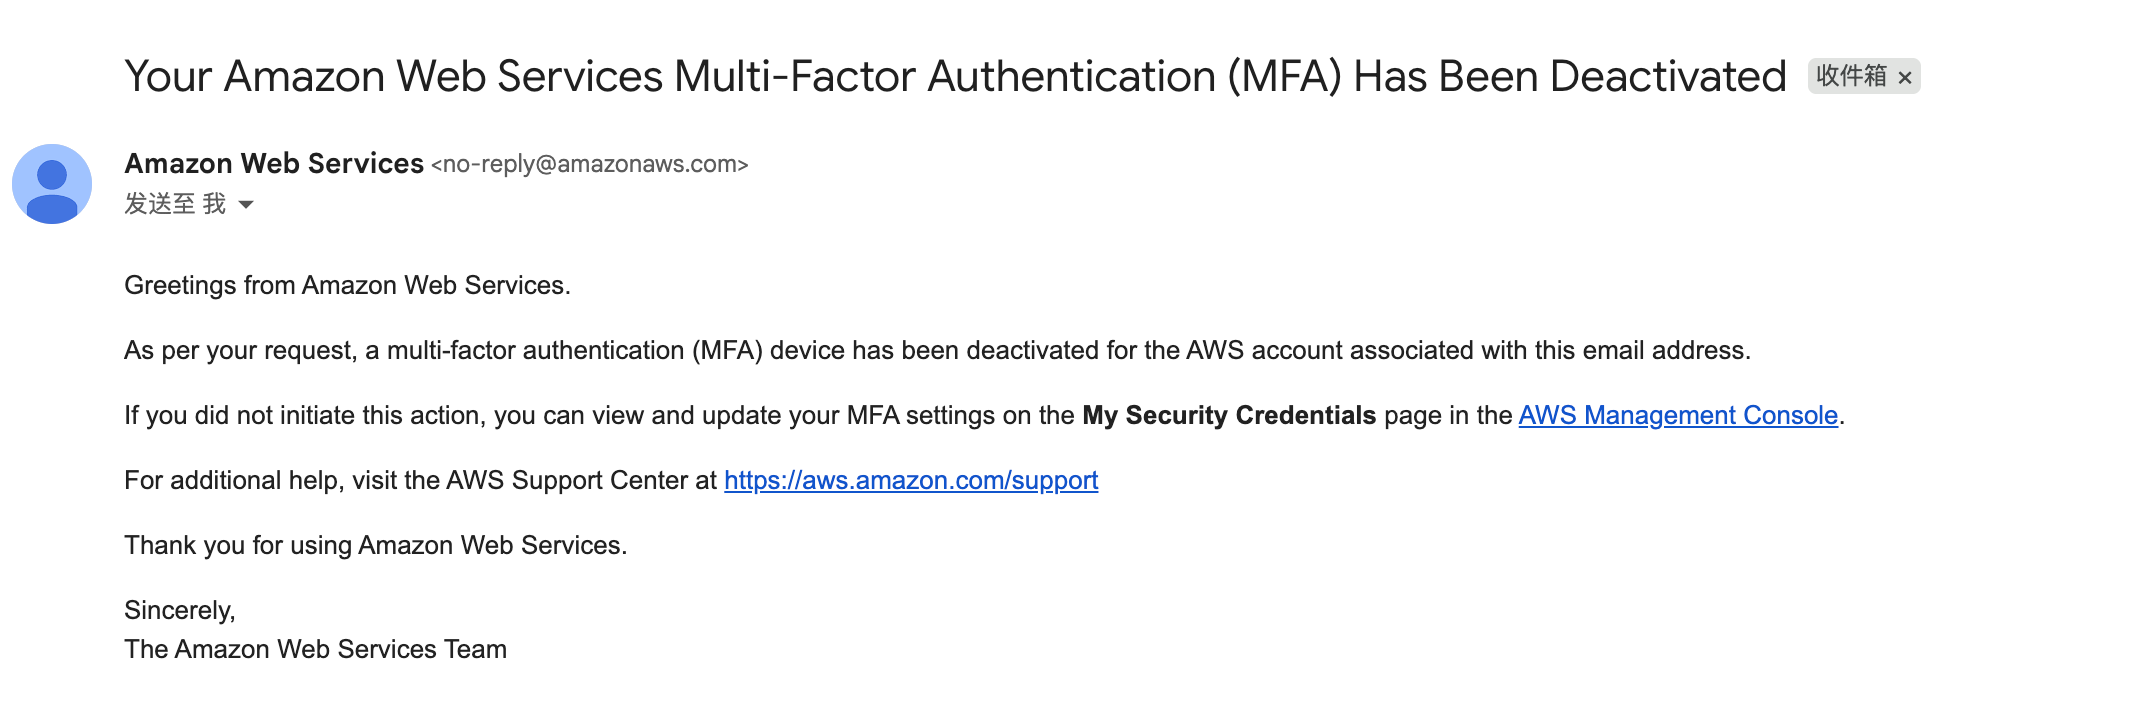The image size is (2150, 710).
Task: Click the "As per your request" opening words
Action: (x=240, y=351)
